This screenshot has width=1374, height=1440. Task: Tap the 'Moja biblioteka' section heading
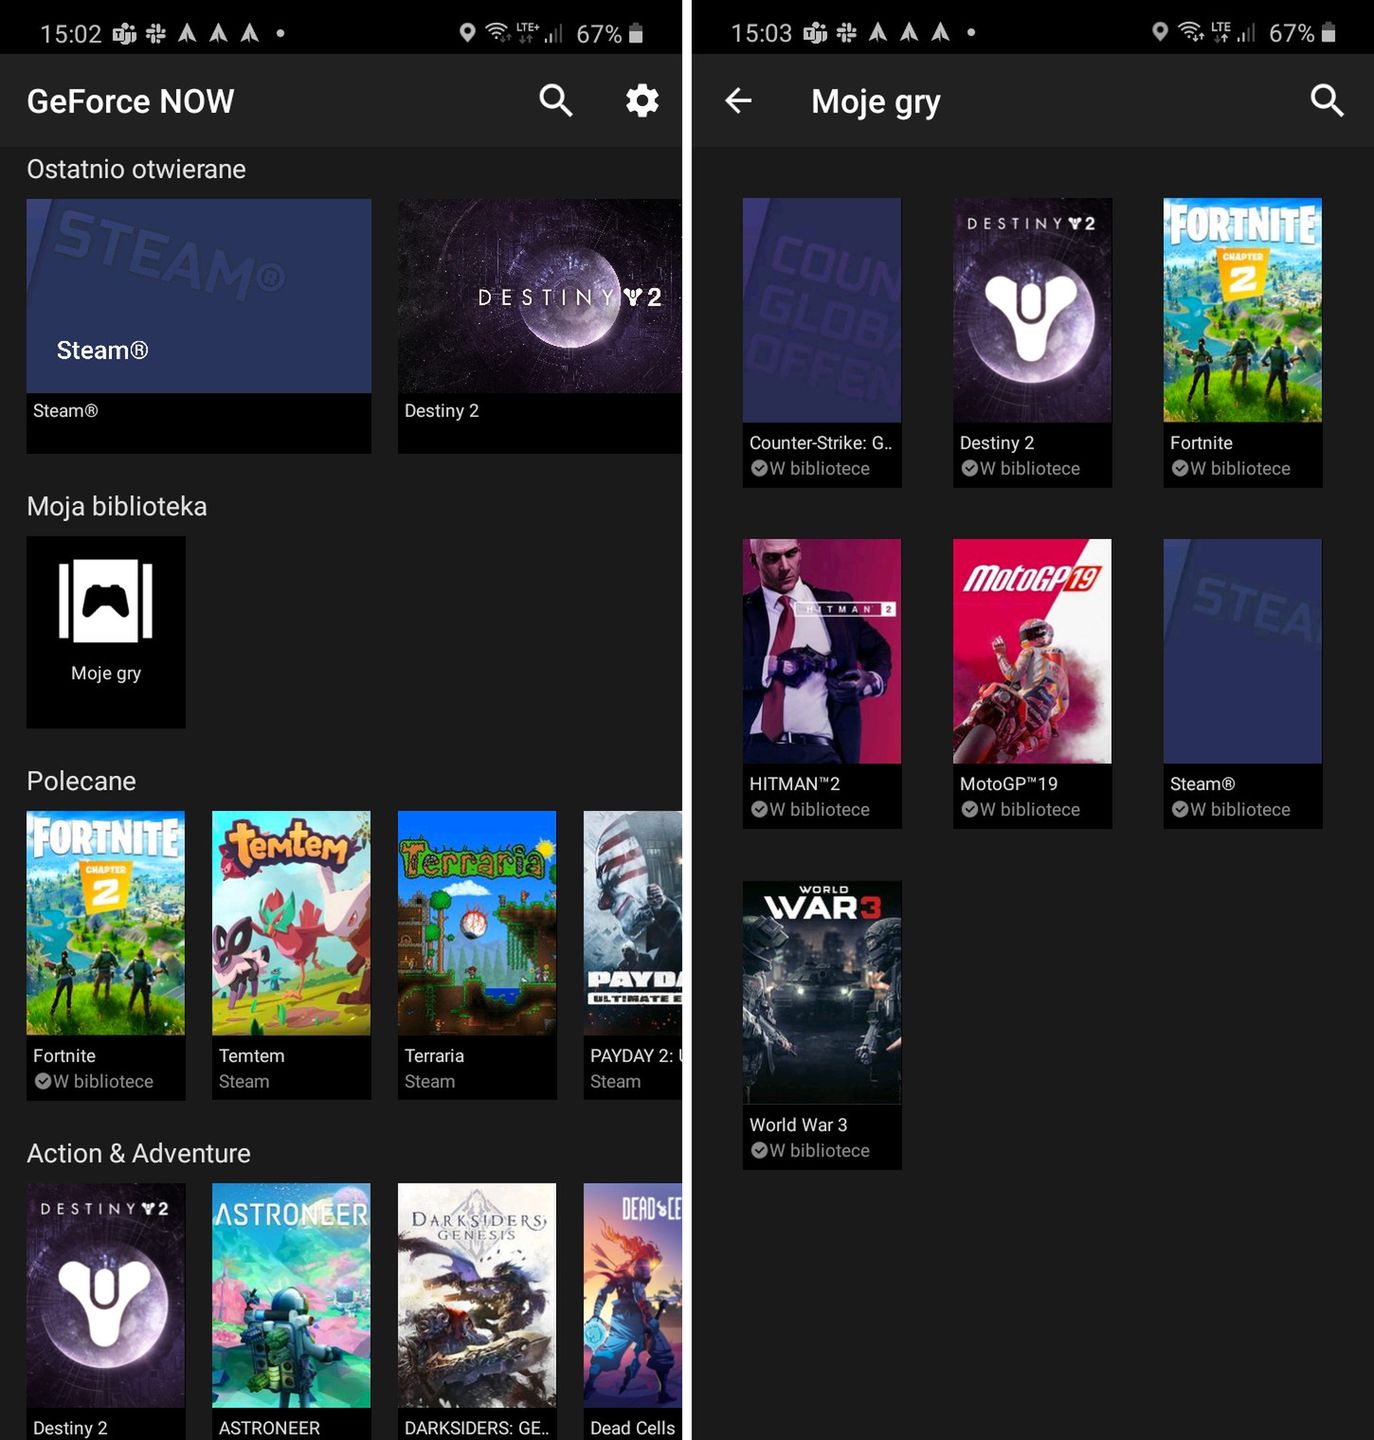pyautogui.click(x=117, y=506)
